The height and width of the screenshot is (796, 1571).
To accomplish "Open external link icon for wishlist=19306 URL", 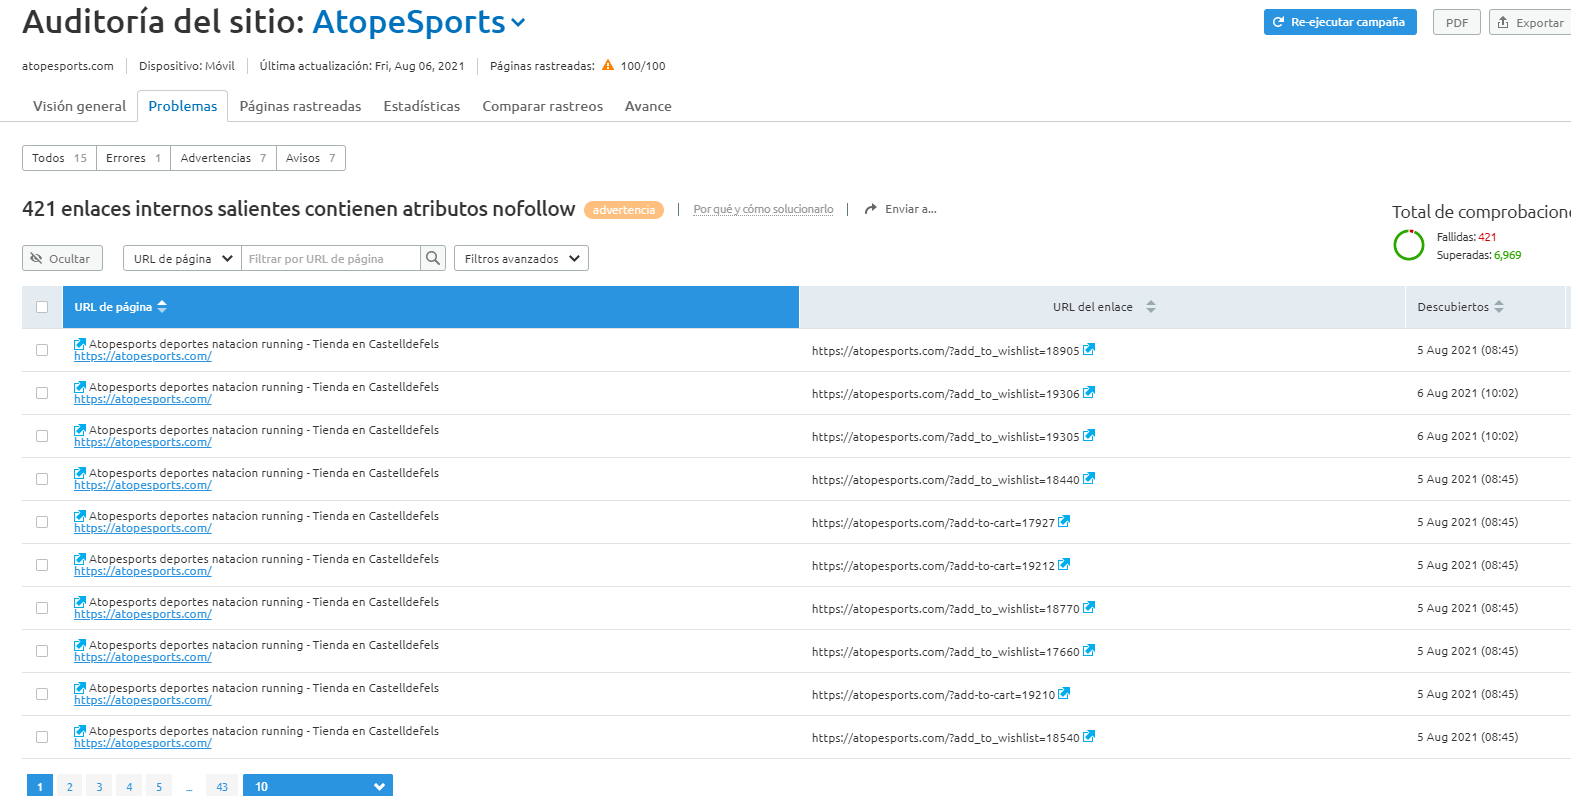I will pos(1089,392).
